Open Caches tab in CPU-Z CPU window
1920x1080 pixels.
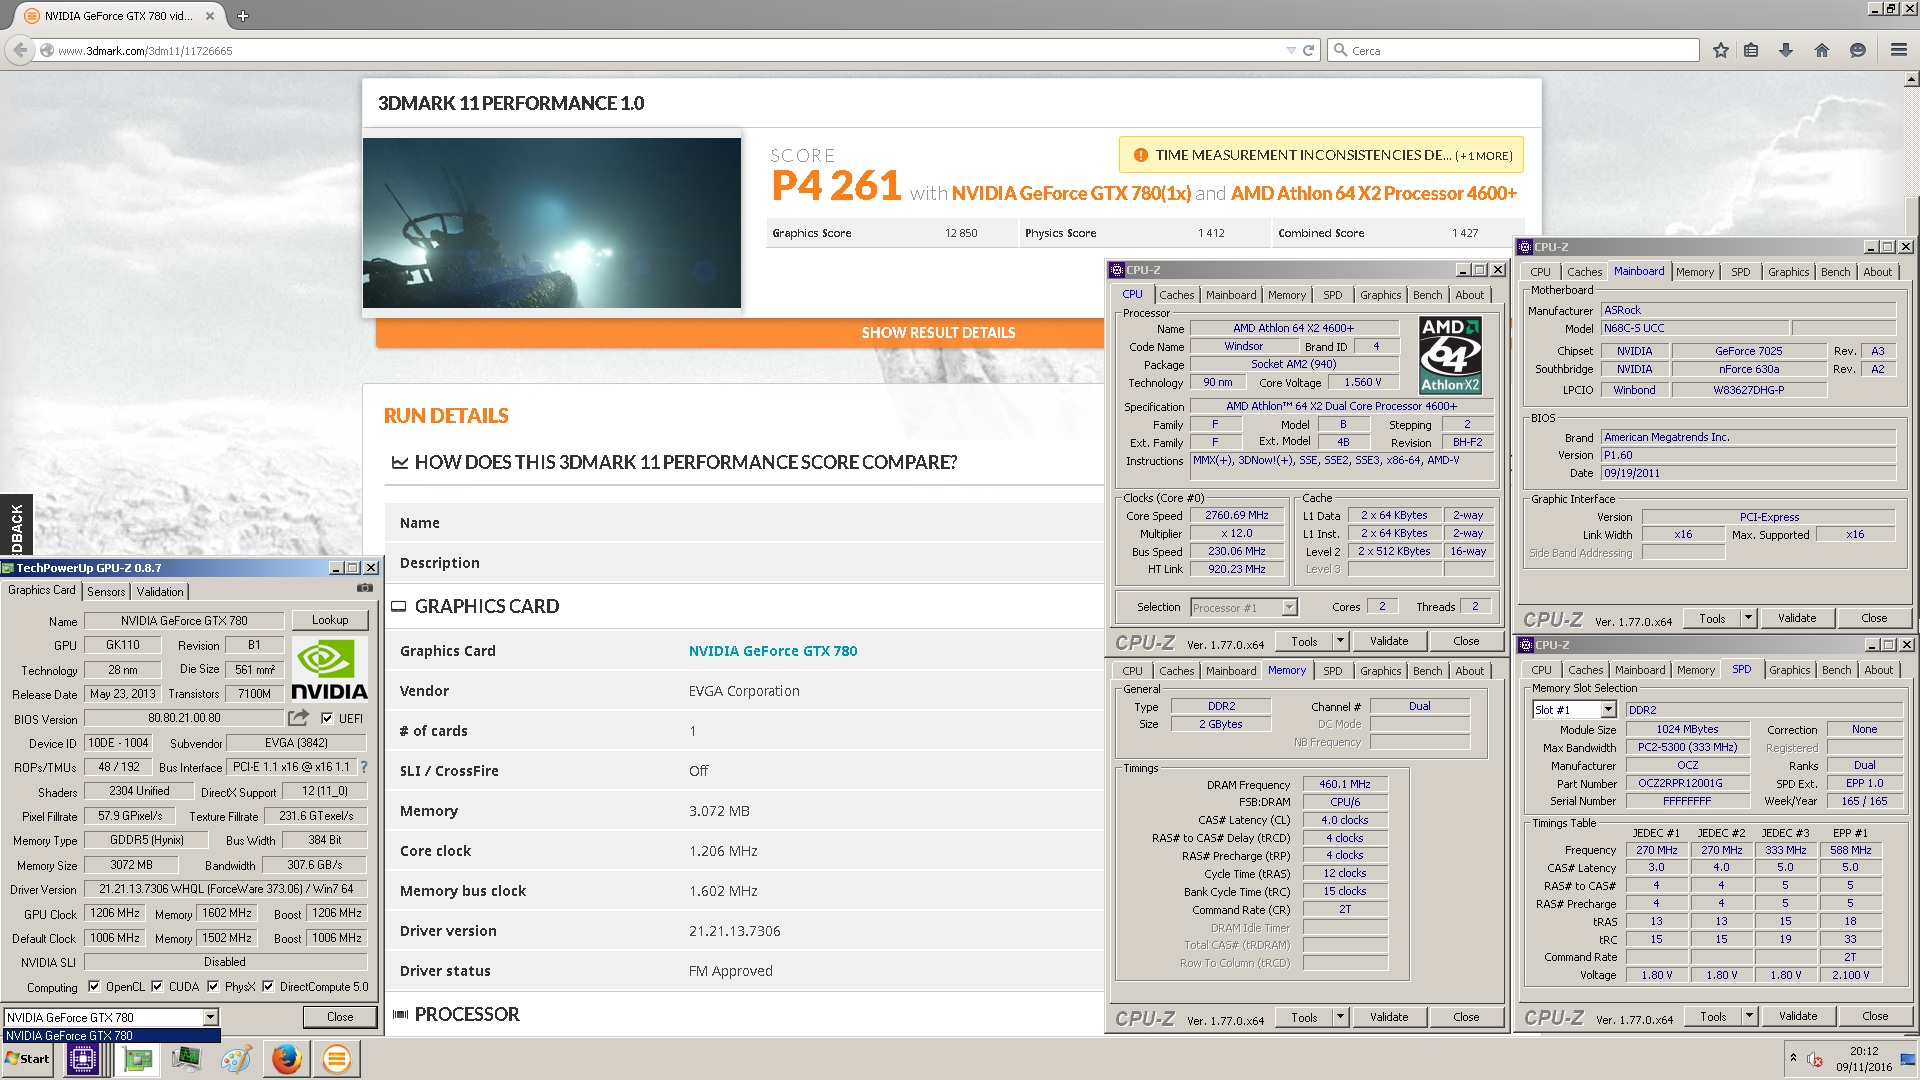click(1177, 295)
